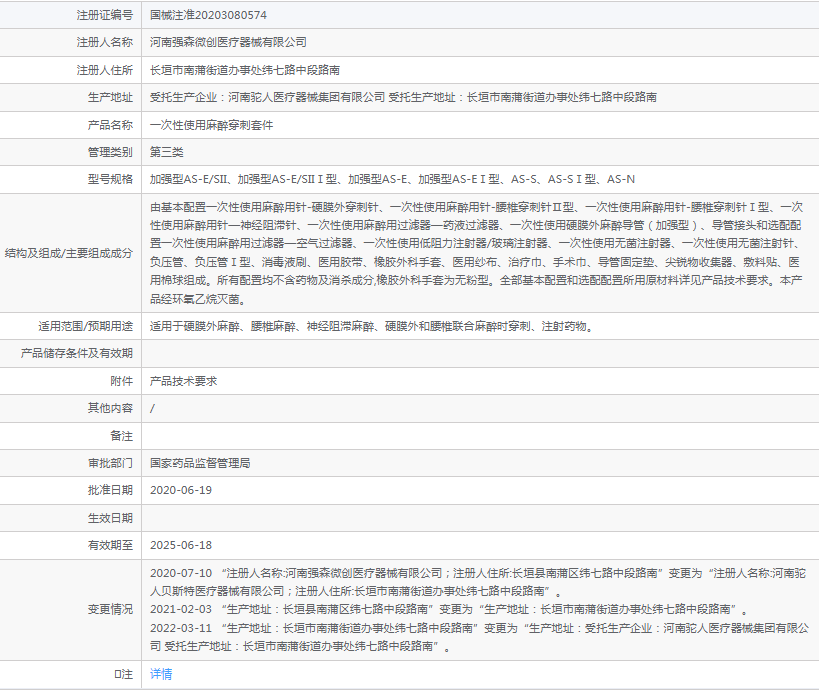Image resolution: width=819 pixels, height=693 pixels.
Task: Click the 适用范围 intended use text
Action: coord(372,326)
